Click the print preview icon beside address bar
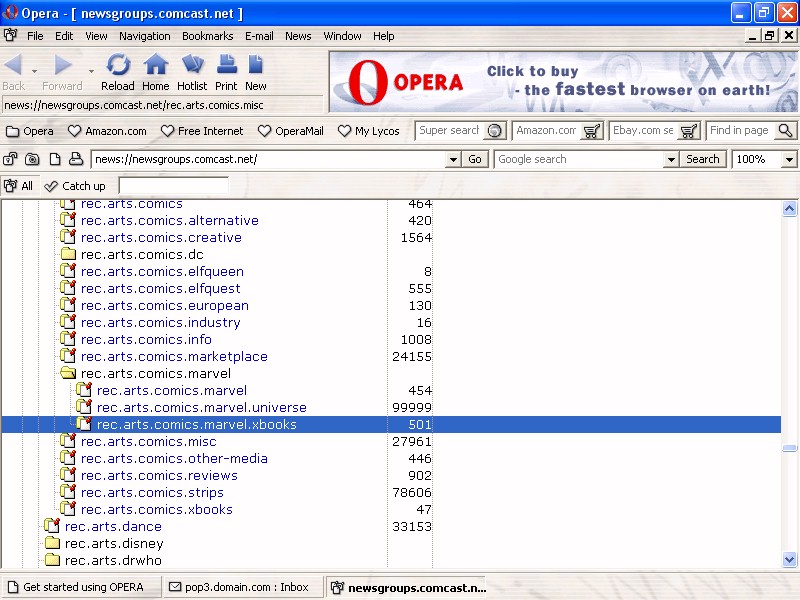 point(76,159)
